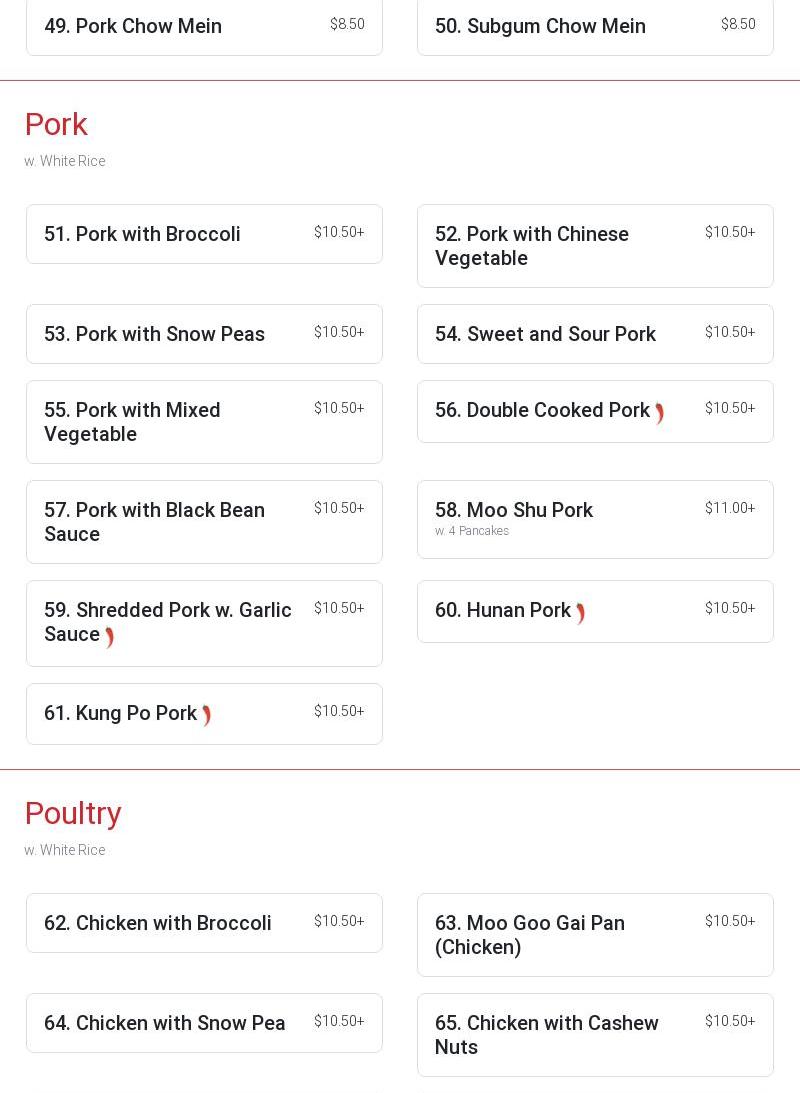Click the chili icon after Kung Po Pork
This screenshot has width=800, height=1093.
[x=207, y=715]
